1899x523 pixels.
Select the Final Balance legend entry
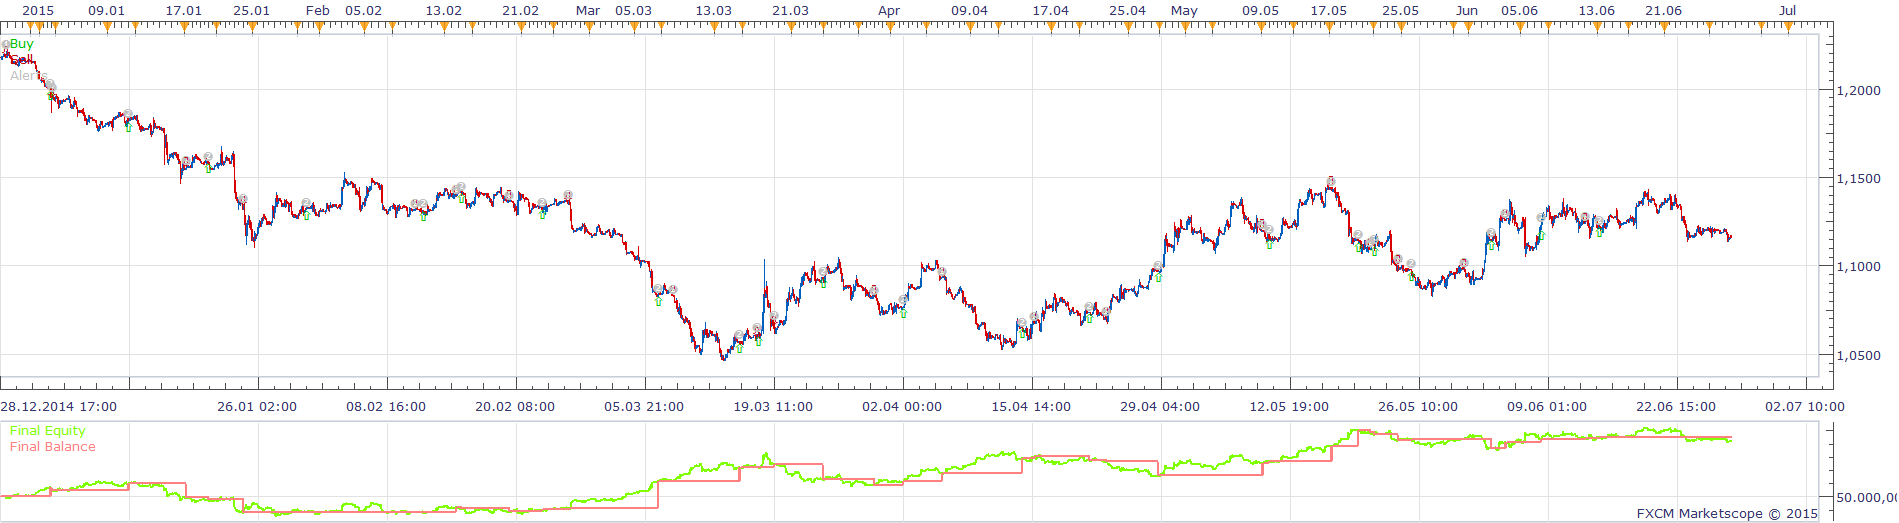[53, 447]
